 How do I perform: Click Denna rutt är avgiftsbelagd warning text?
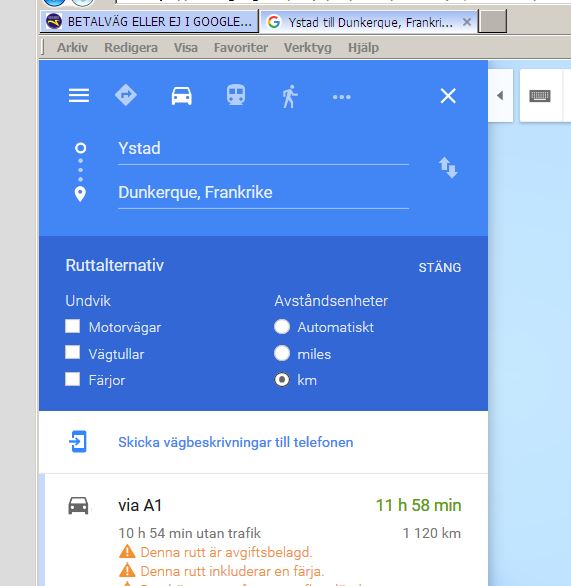226,552
